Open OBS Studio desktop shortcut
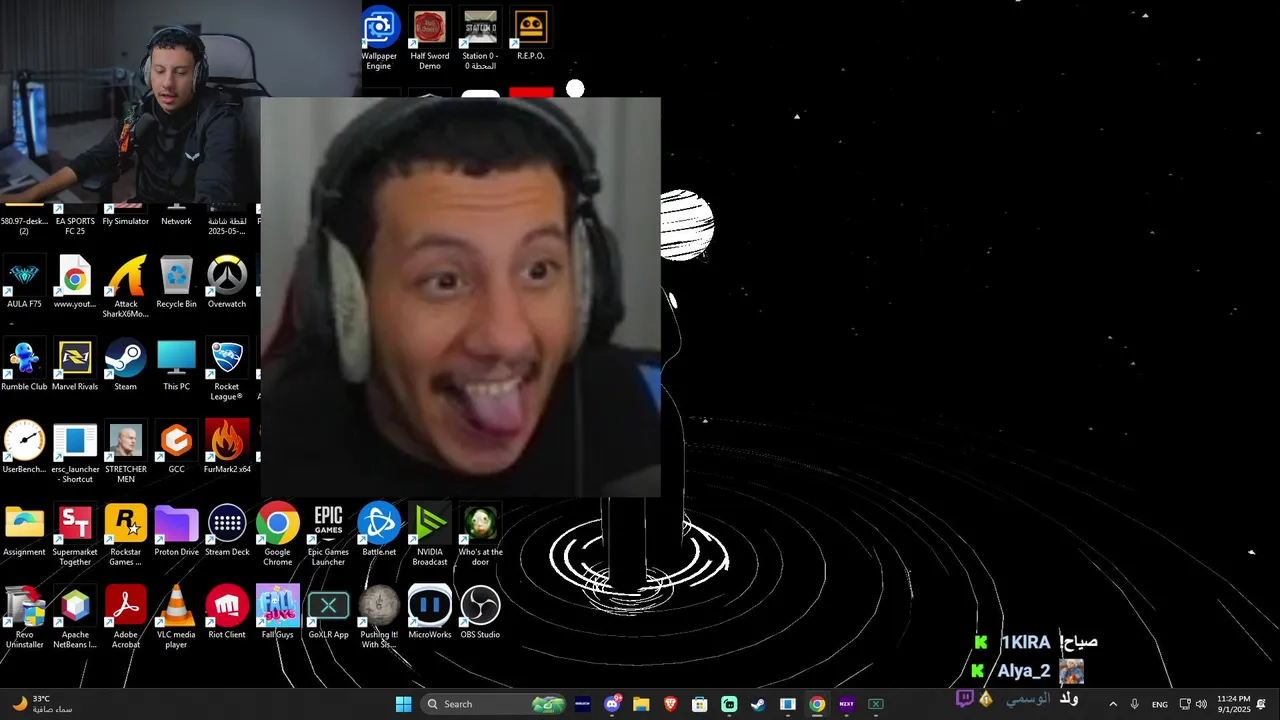The width and height of the screenshot is (1280, 720). pyautogui.click(x=480, y=613)
